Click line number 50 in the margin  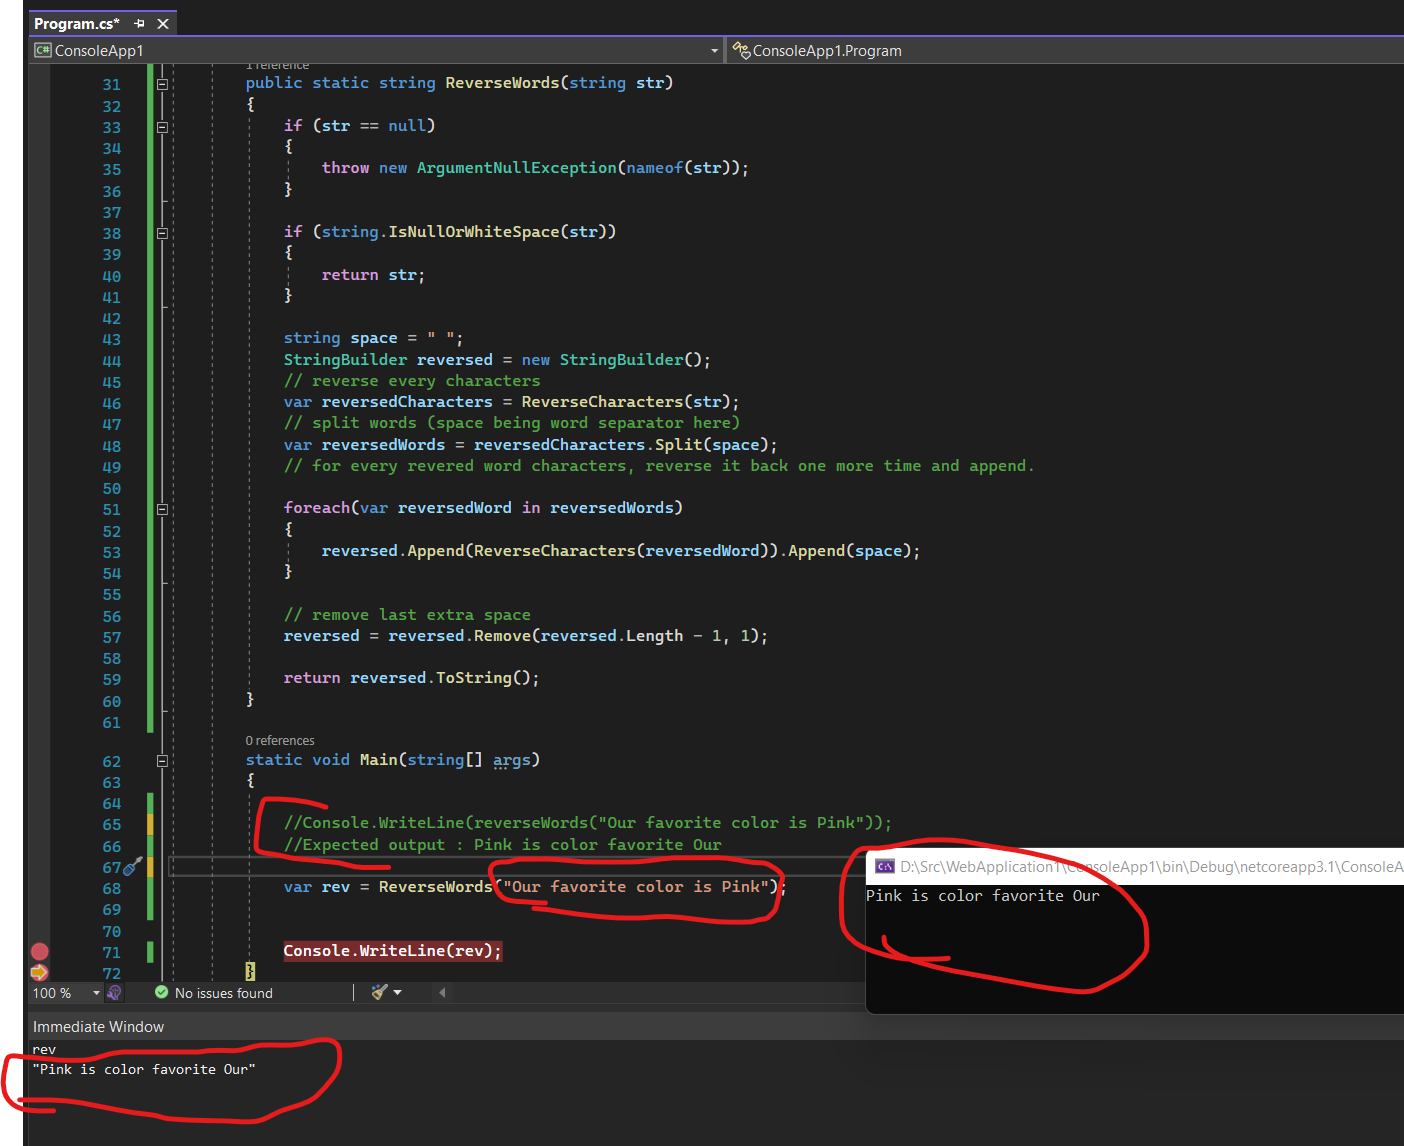pyautogui.click(x=111, y=489)
